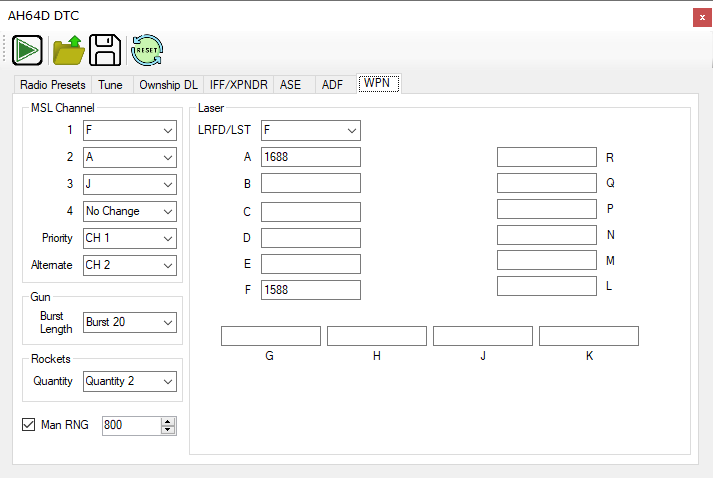The height and width of the screenshot is (478, 713).
Task: Click laser code A field 1688
Action: [x=311, y=157]
